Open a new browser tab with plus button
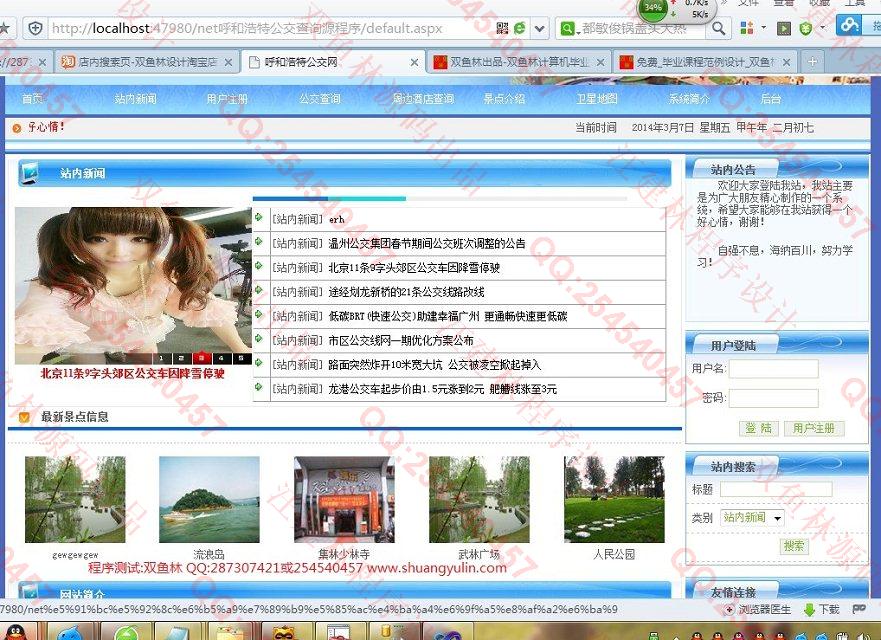The width and height of the screenshot is (881, 640). click(812, 61)
